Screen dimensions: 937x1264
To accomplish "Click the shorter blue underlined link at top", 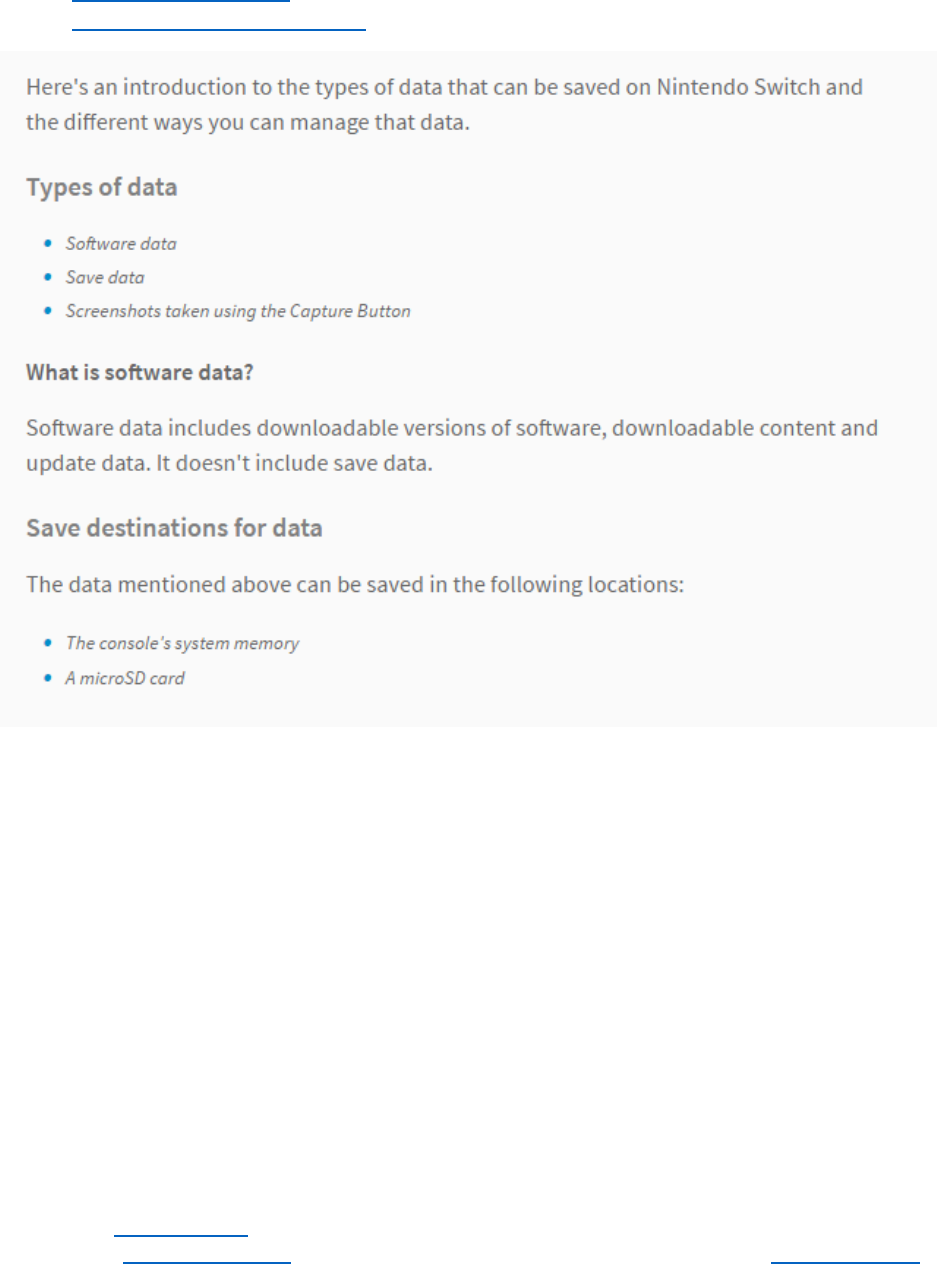I will (x=181, y=2).
